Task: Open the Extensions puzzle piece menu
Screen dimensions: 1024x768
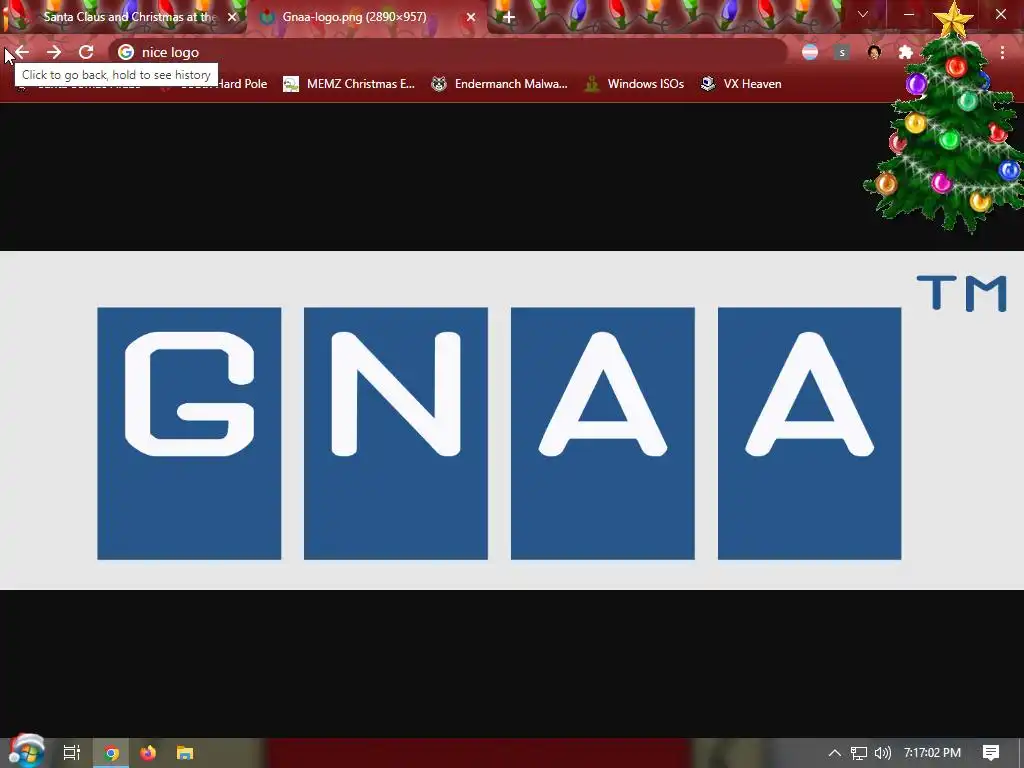Action: point(906,52)
